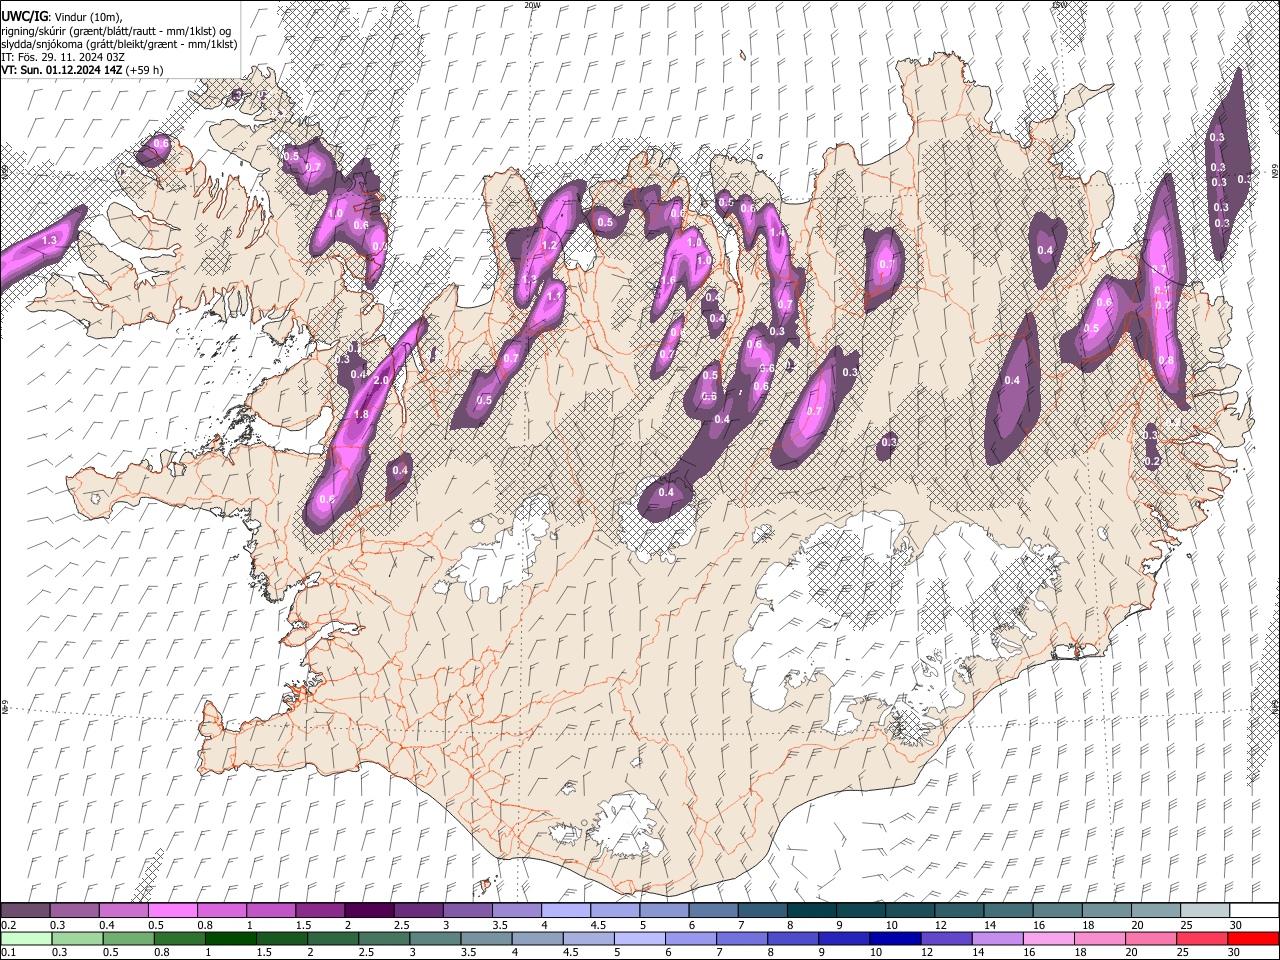Screen dimensions: 1280x960
Task: Choose the slate blue swatch labeled 6 on snow scale
Action: 713,910
